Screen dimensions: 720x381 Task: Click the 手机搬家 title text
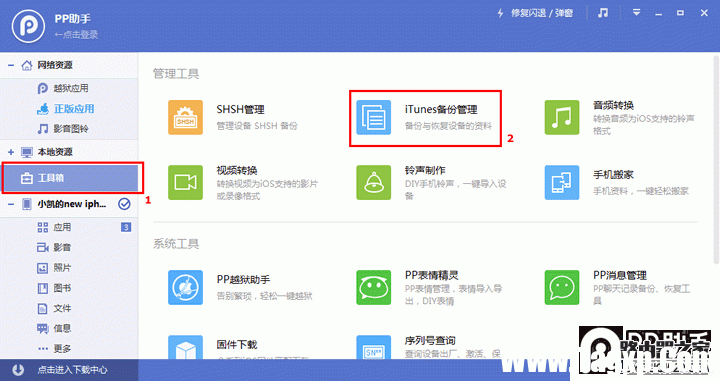pos(613,175)
